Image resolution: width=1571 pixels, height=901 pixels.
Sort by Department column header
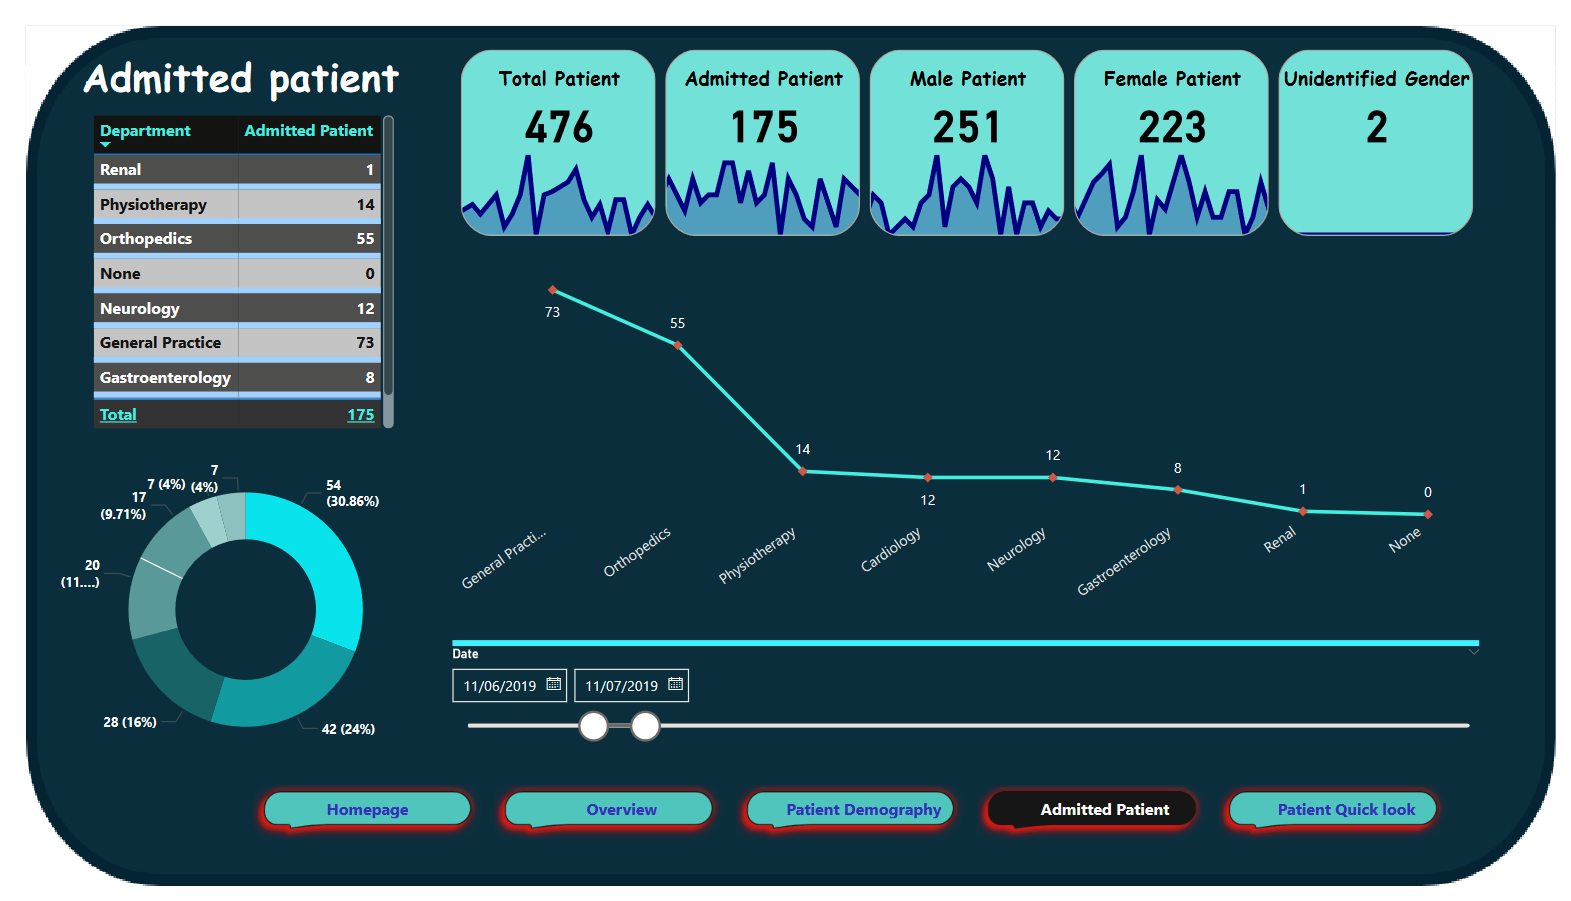[145, 130]
